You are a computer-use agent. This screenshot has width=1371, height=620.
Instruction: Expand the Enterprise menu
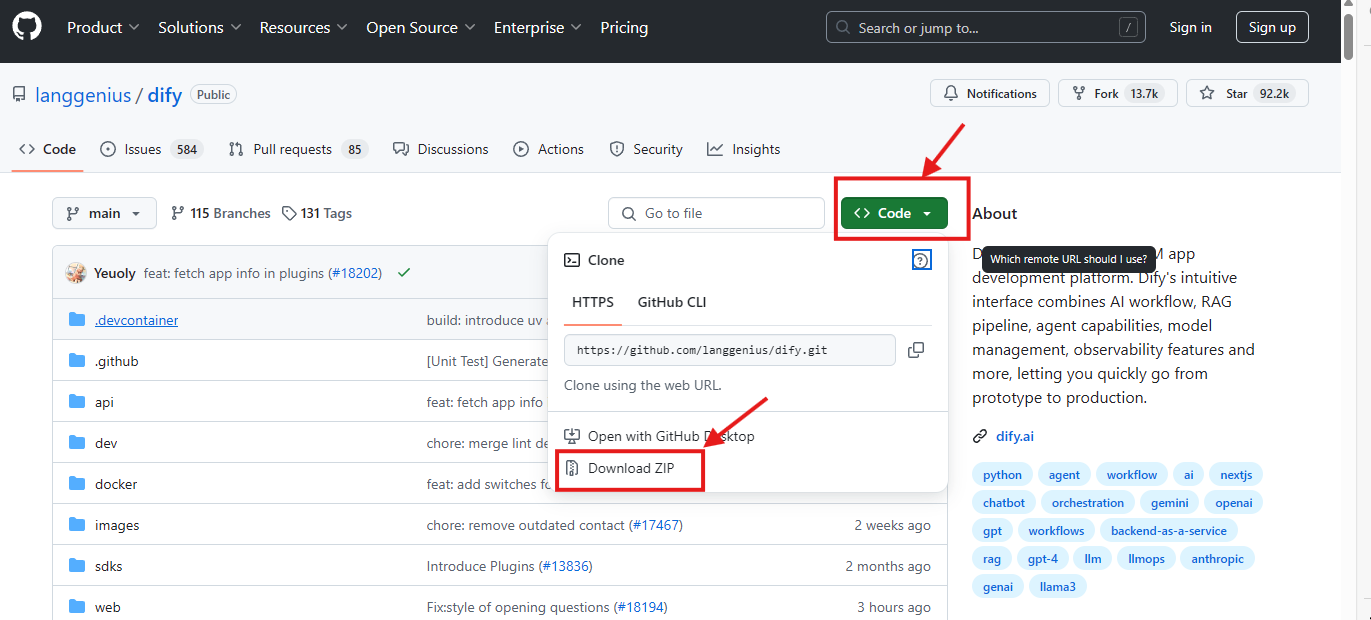(x=537, y=28)
